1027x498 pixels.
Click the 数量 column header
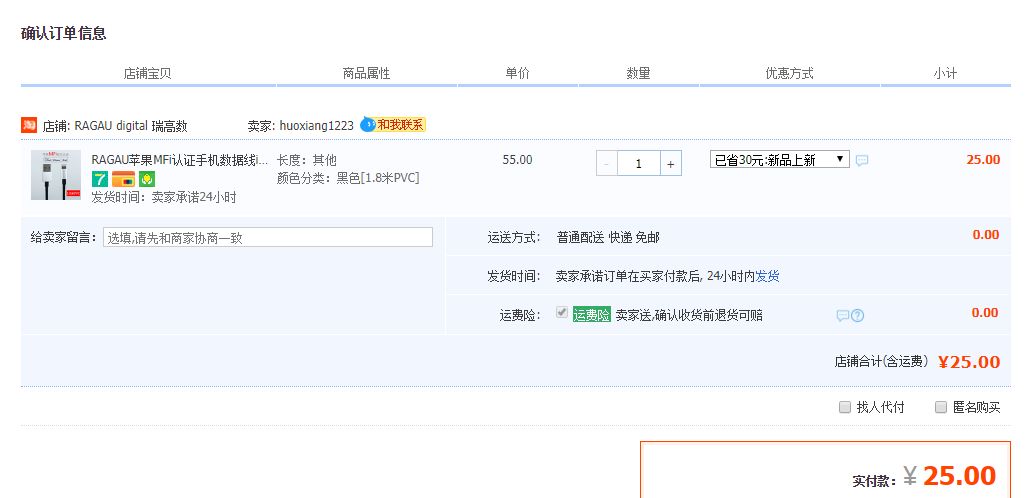[x=639, y=73]
